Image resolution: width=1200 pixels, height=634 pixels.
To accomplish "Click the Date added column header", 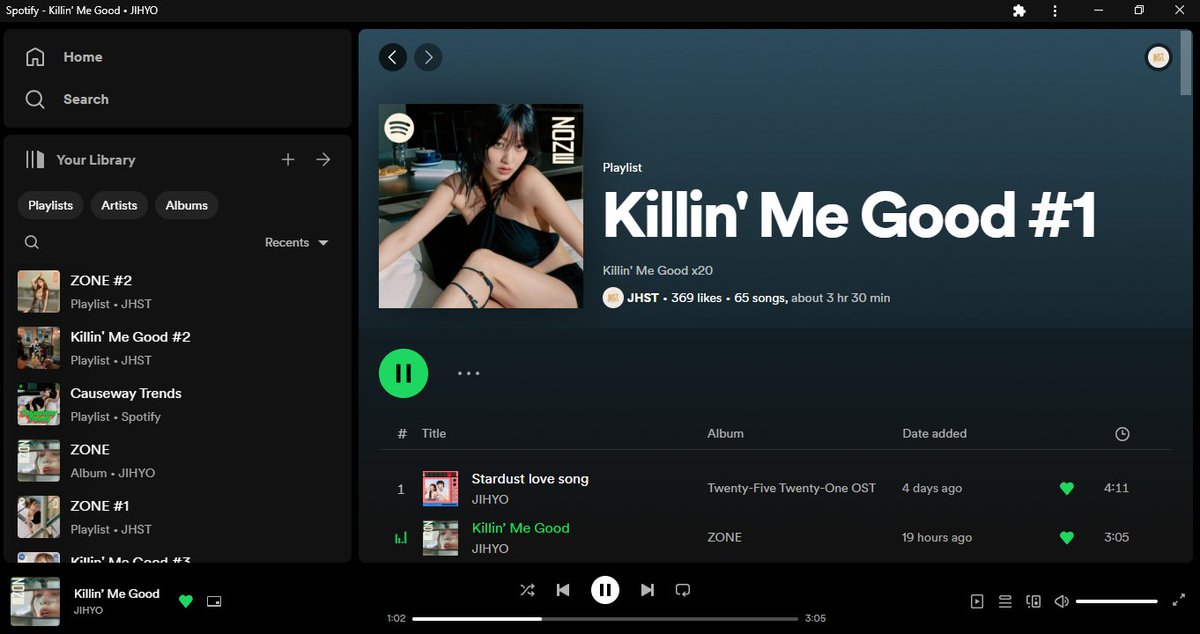I will [934, 433].
